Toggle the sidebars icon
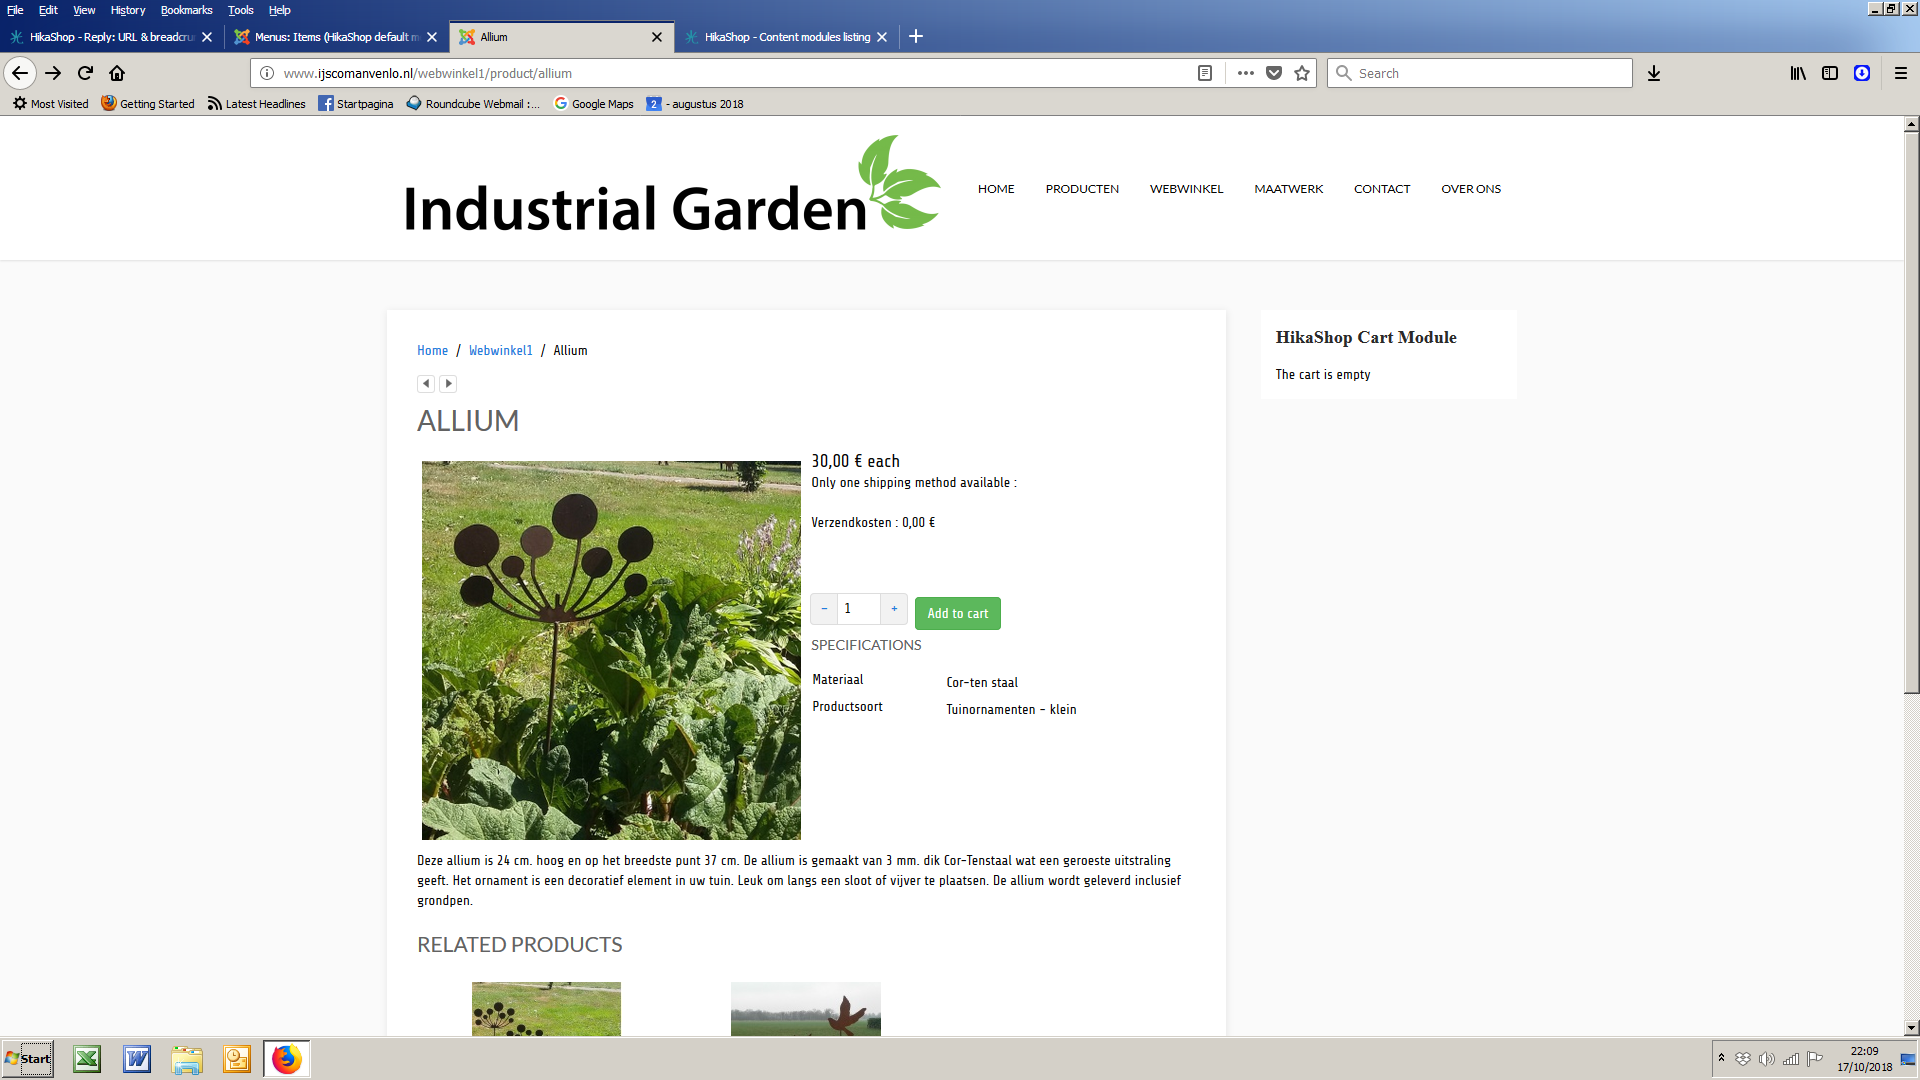 tap(1830, 73)
